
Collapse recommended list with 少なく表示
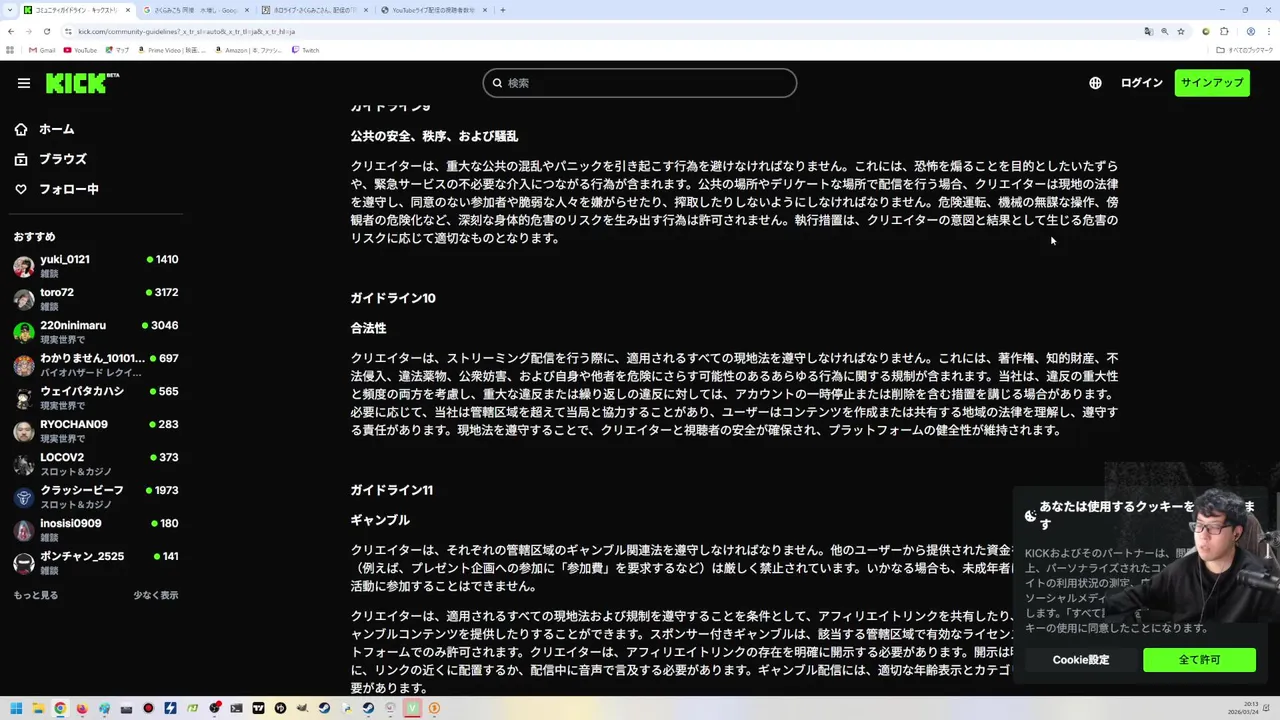point(156,595)
